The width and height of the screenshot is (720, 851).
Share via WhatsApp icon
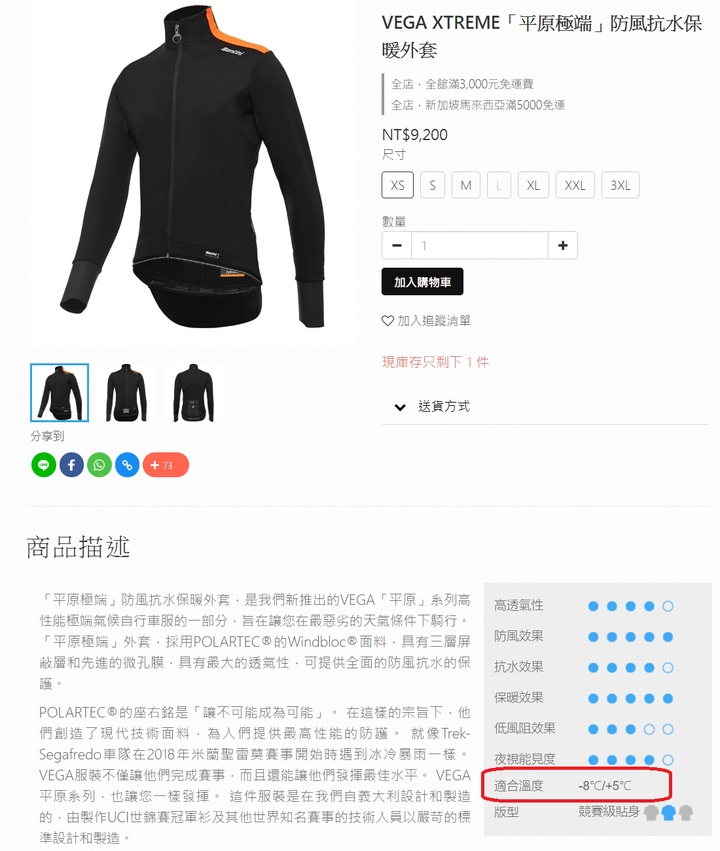coord(99,465)
